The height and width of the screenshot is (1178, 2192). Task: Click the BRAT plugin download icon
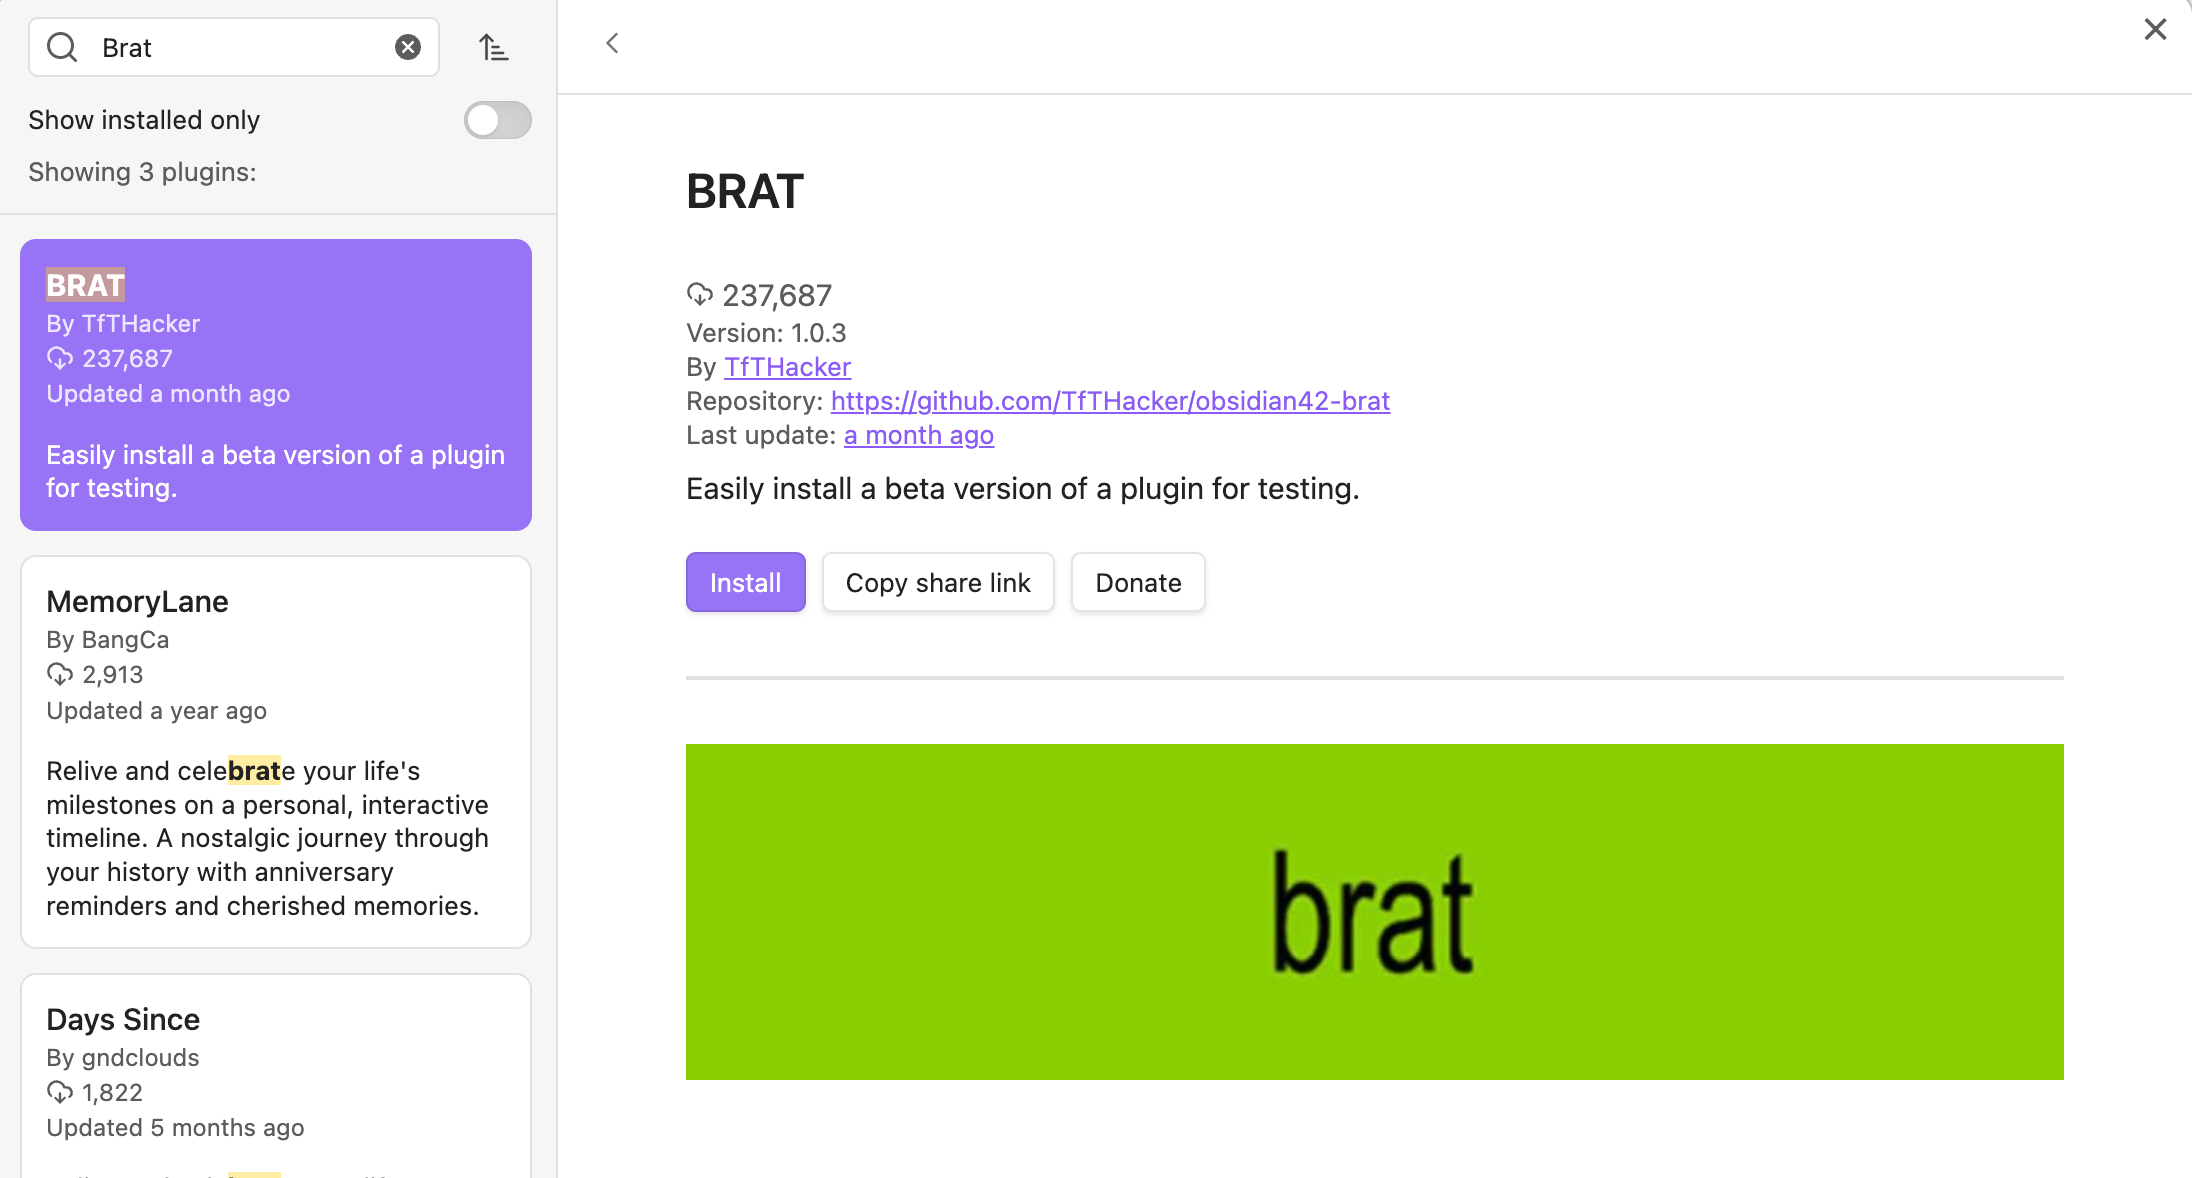pyautogui.click(x=701, y=294)
